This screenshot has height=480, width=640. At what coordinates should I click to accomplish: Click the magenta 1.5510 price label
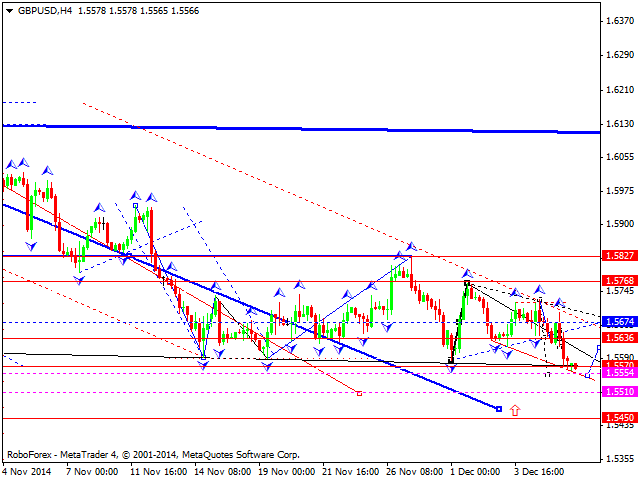(619, 392)
